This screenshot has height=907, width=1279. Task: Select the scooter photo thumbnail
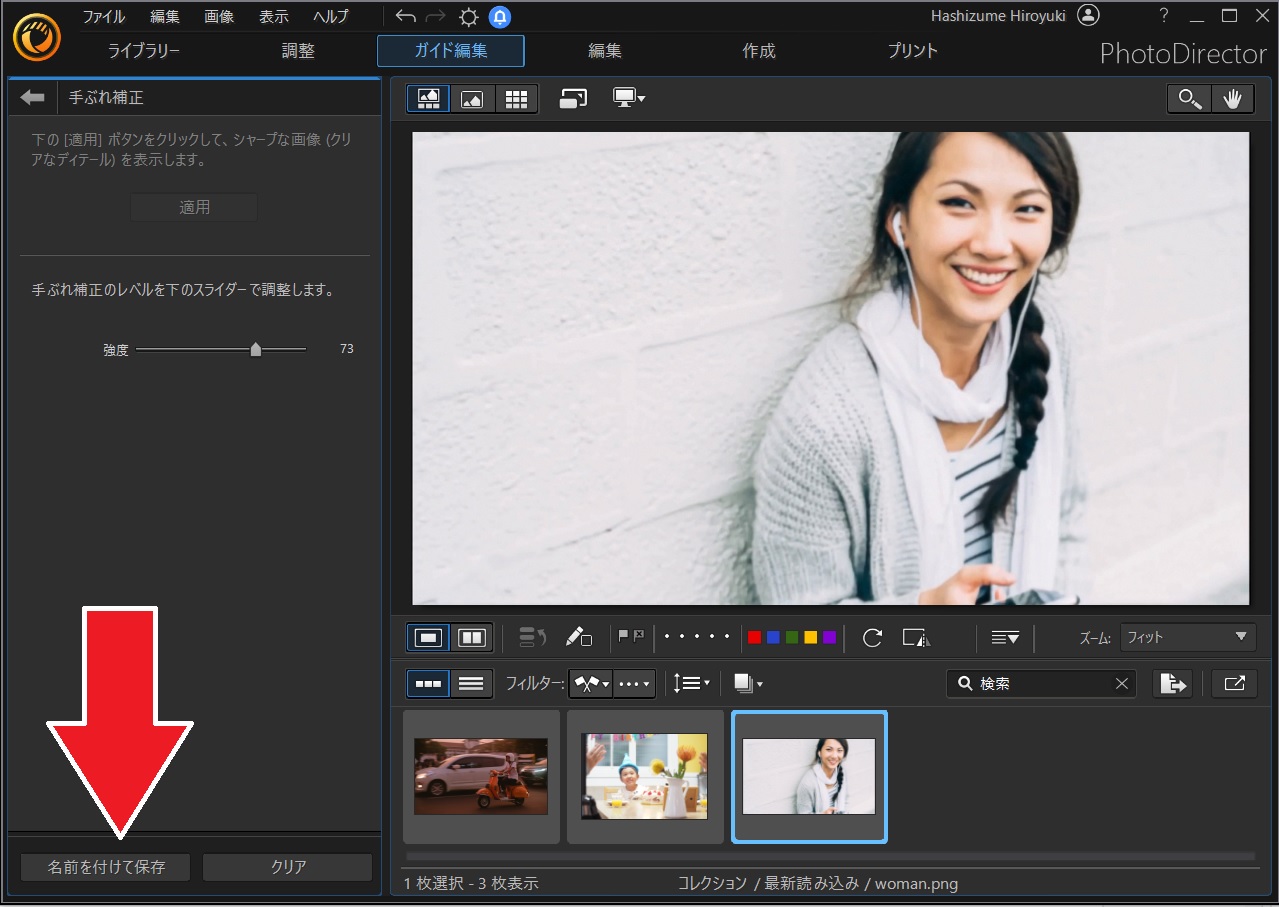(x=481, y=776)
